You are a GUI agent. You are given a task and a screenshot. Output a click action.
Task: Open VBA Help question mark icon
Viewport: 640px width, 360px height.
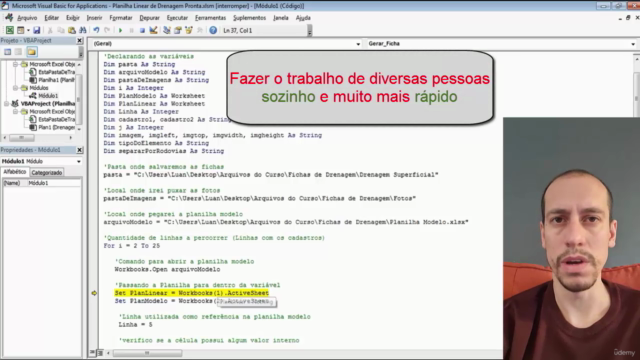213,30
